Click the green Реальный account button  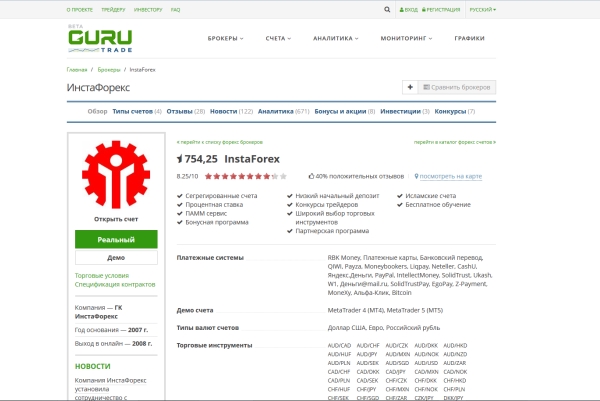(x=116, y=240)
